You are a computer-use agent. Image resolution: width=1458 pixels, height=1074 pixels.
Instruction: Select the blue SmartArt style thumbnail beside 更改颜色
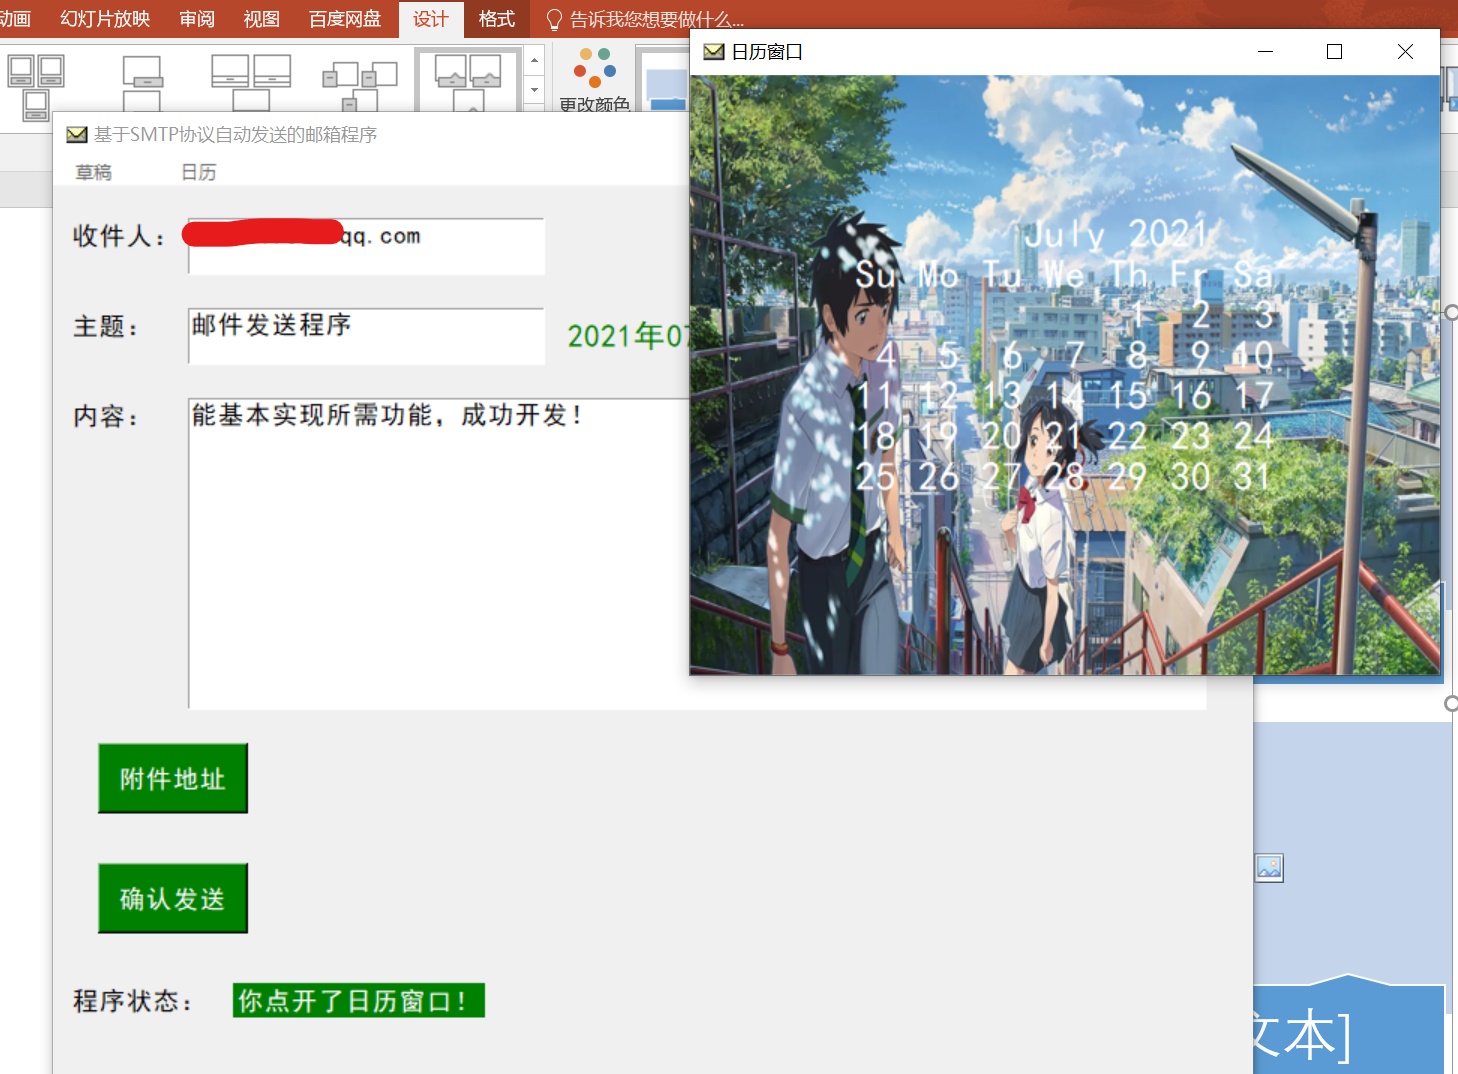pyautogui.click(x=663, y=80)
